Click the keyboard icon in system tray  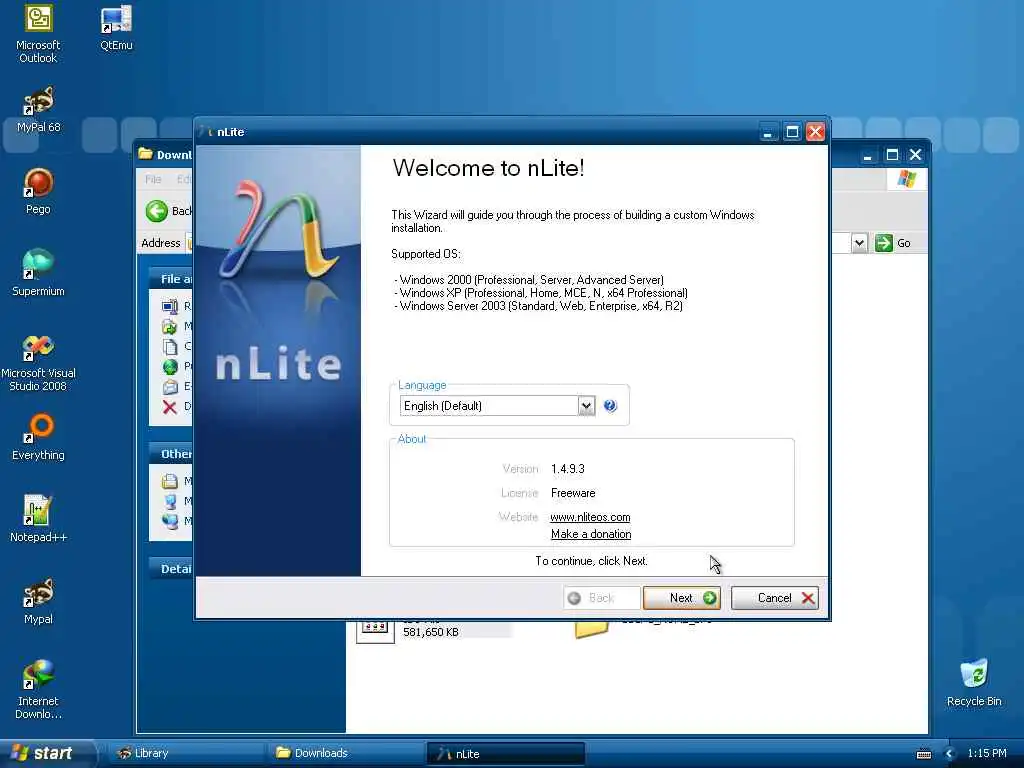pyautogui.click(x=923, y=754)
